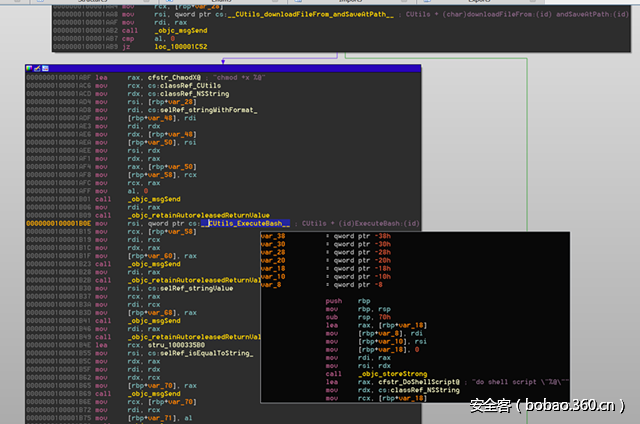
Task: Click _objc_retainAutoreleasedReturnValue after first msgSend
Action: pyautogui.click(x=198, y=215)
